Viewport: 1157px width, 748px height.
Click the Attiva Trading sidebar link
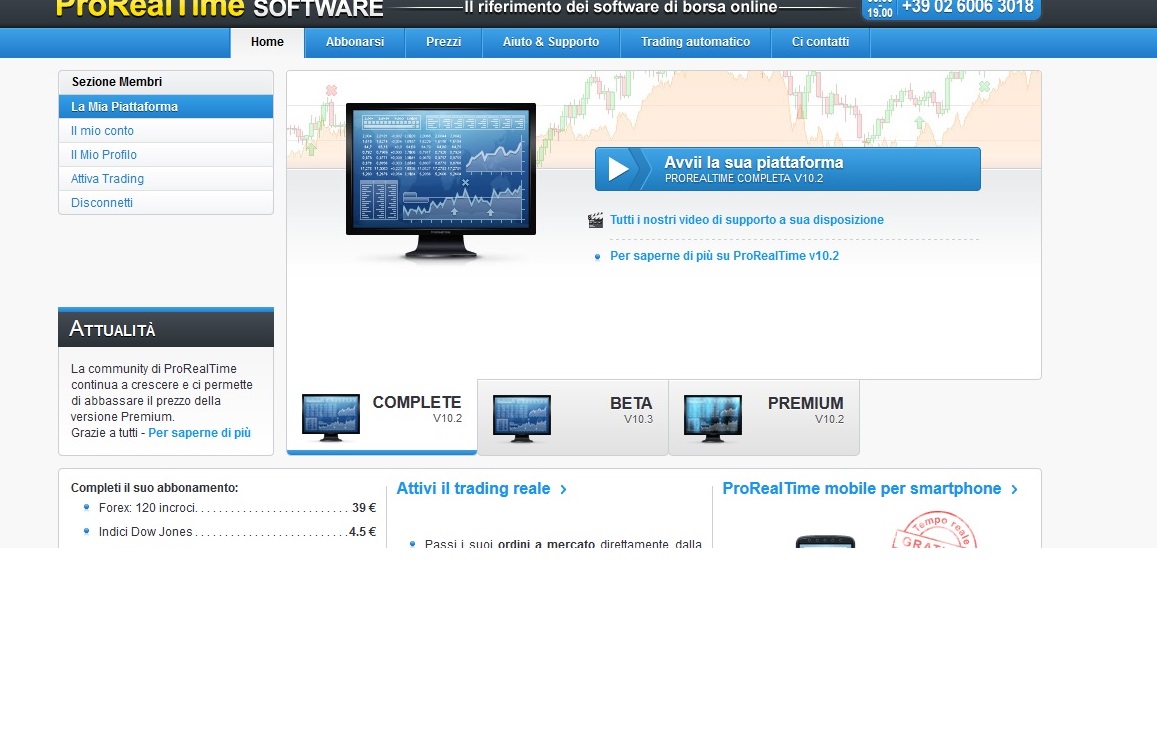tap(166, 179)
